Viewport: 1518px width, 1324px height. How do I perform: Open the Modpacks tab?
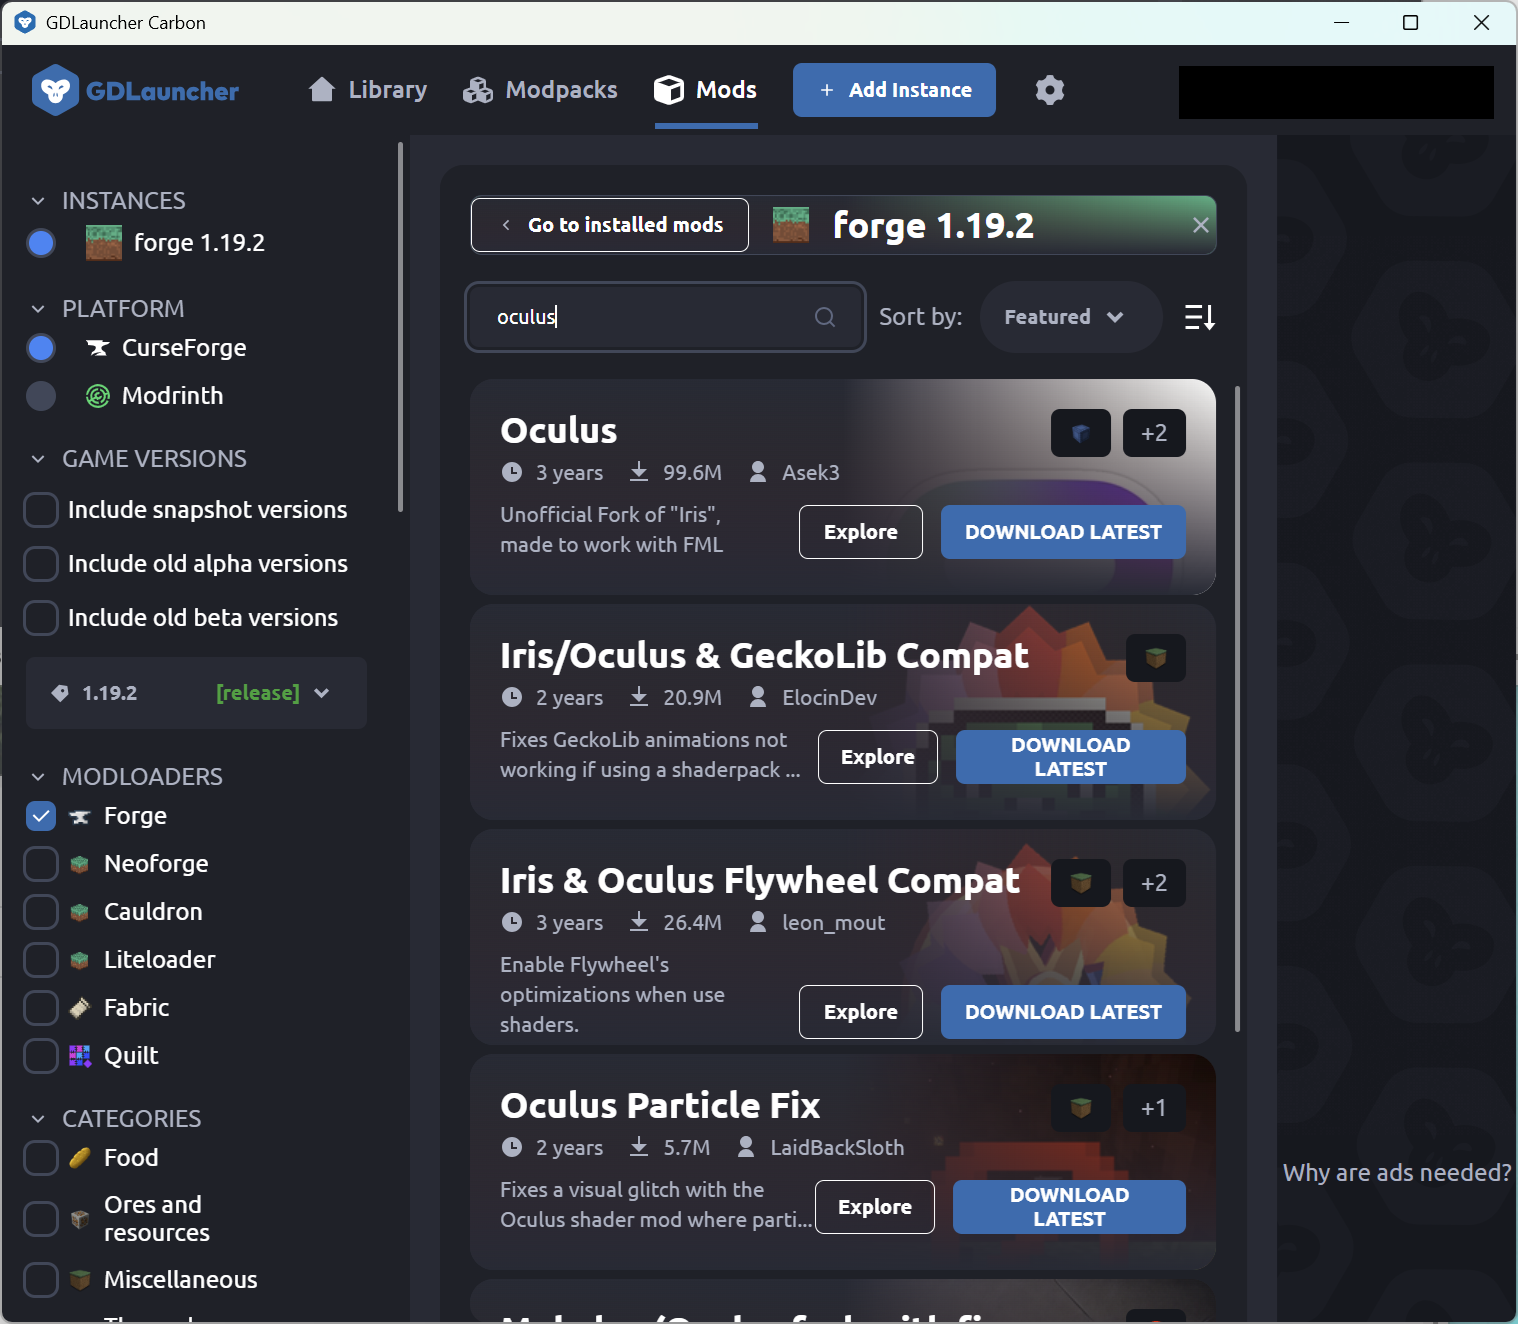click(x=540, y=90)
